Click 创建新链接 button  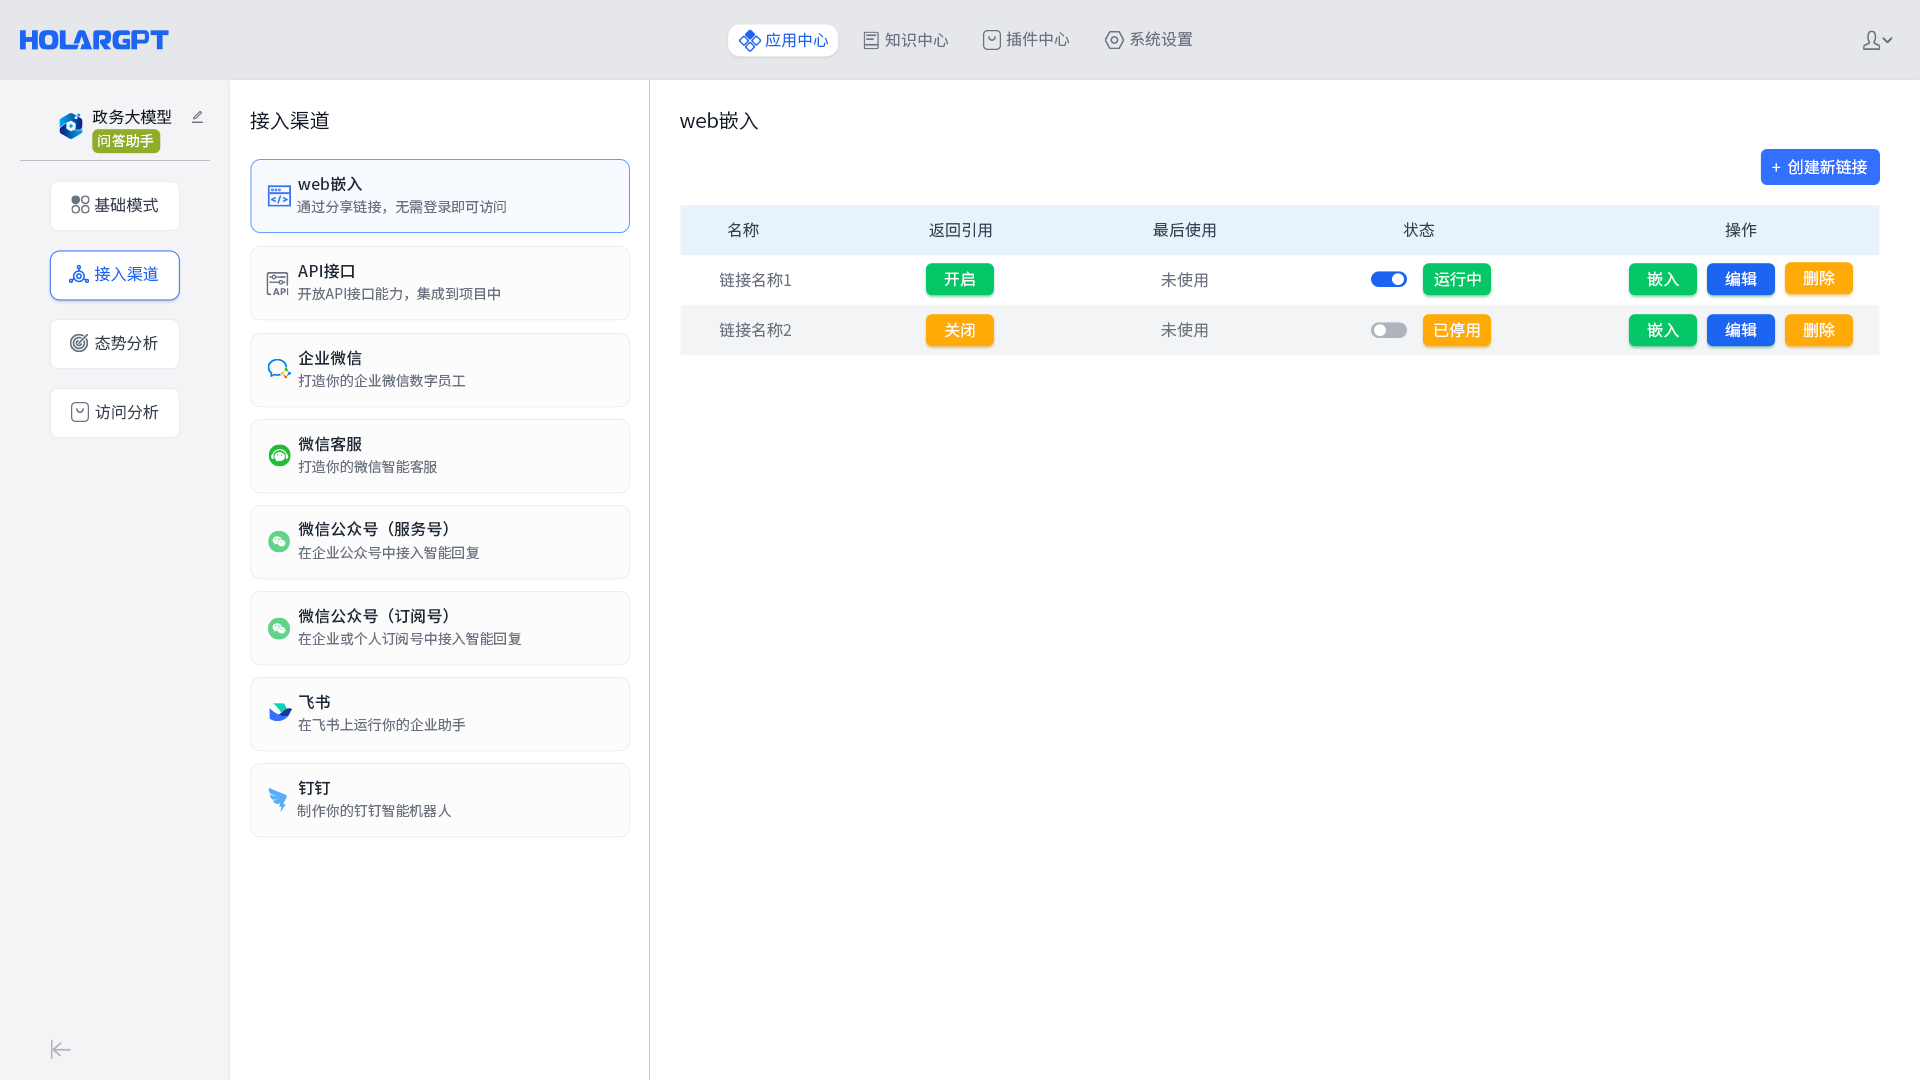pyautogui.click(x=1820, y=167)
